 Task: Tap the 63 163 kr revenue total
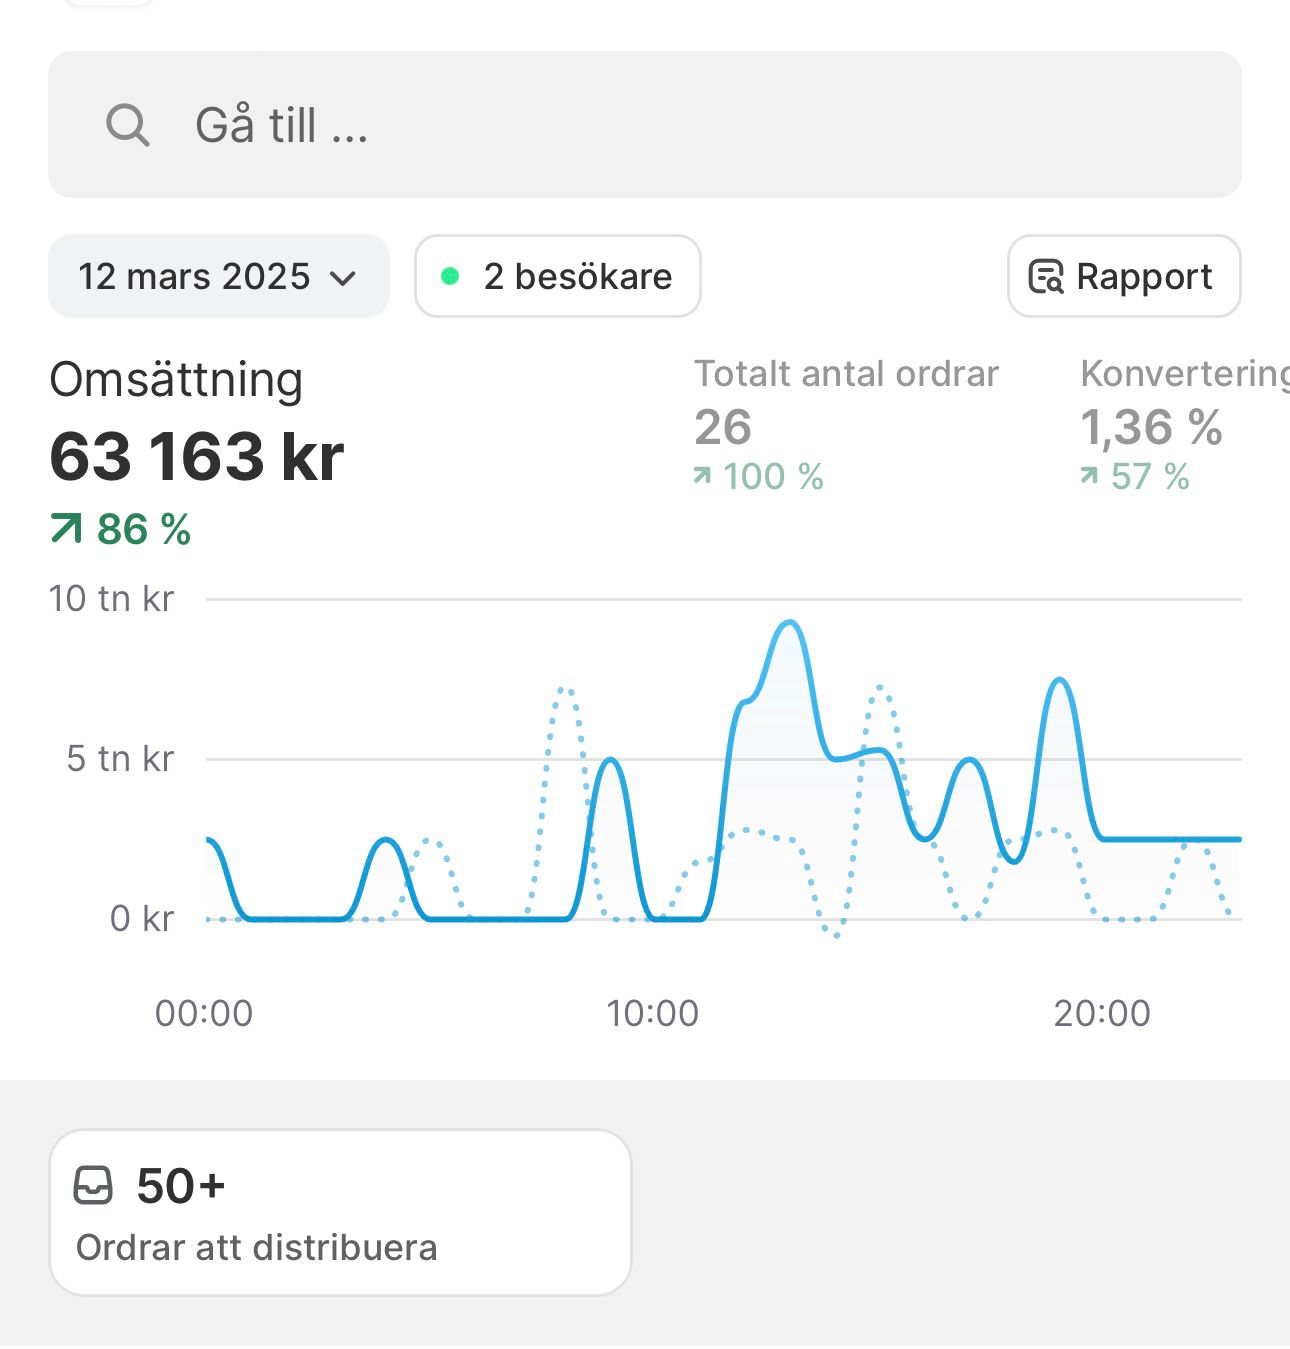196,457
